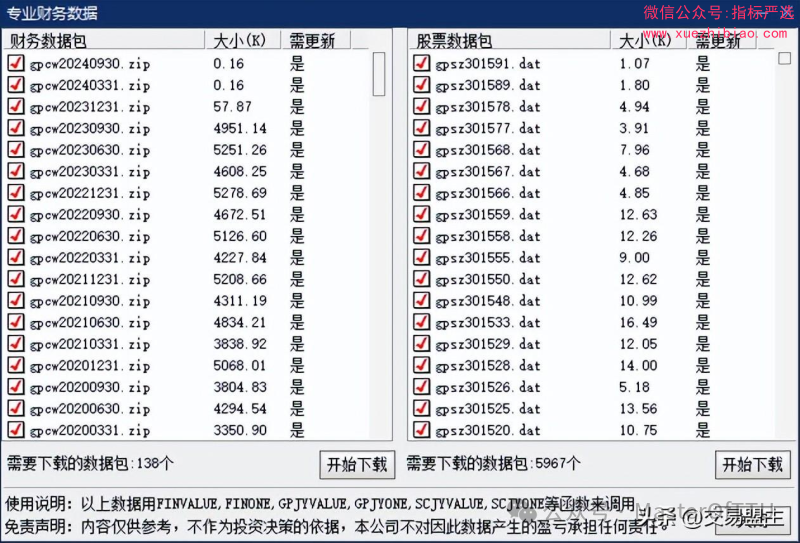Sort financial list by 大小(K) header
800x543 pixels.
point(243,40)
